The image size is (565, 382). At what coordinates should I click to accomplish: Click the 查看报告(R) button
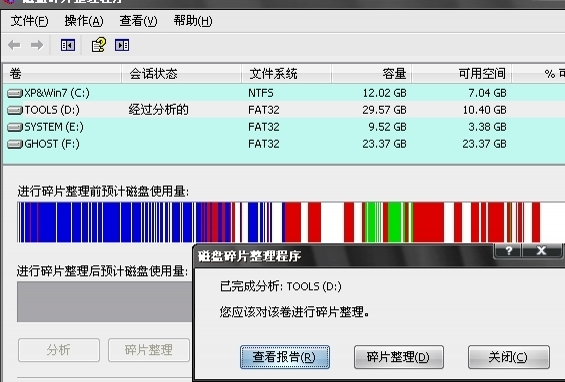(x=285, y=357)
